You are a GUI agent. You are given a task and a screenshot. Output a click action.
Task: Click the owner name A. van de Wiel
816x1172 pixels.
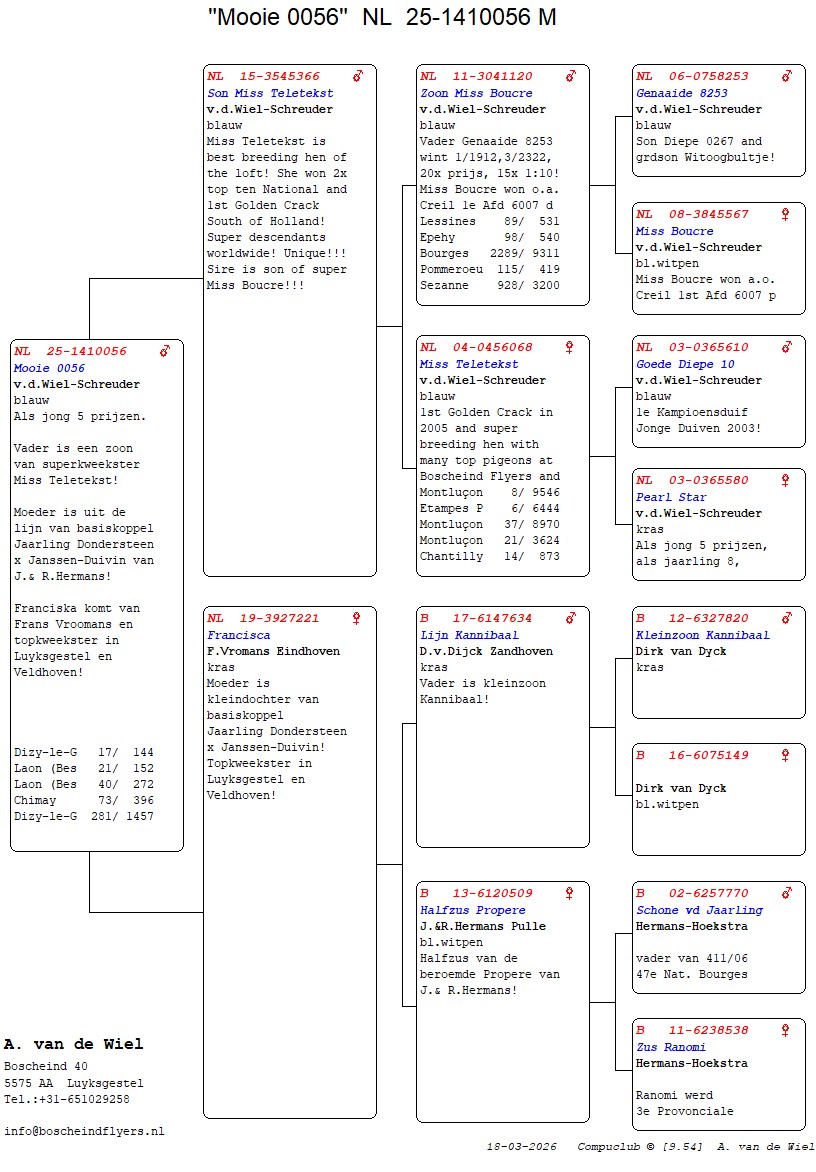click(74, 1044)
